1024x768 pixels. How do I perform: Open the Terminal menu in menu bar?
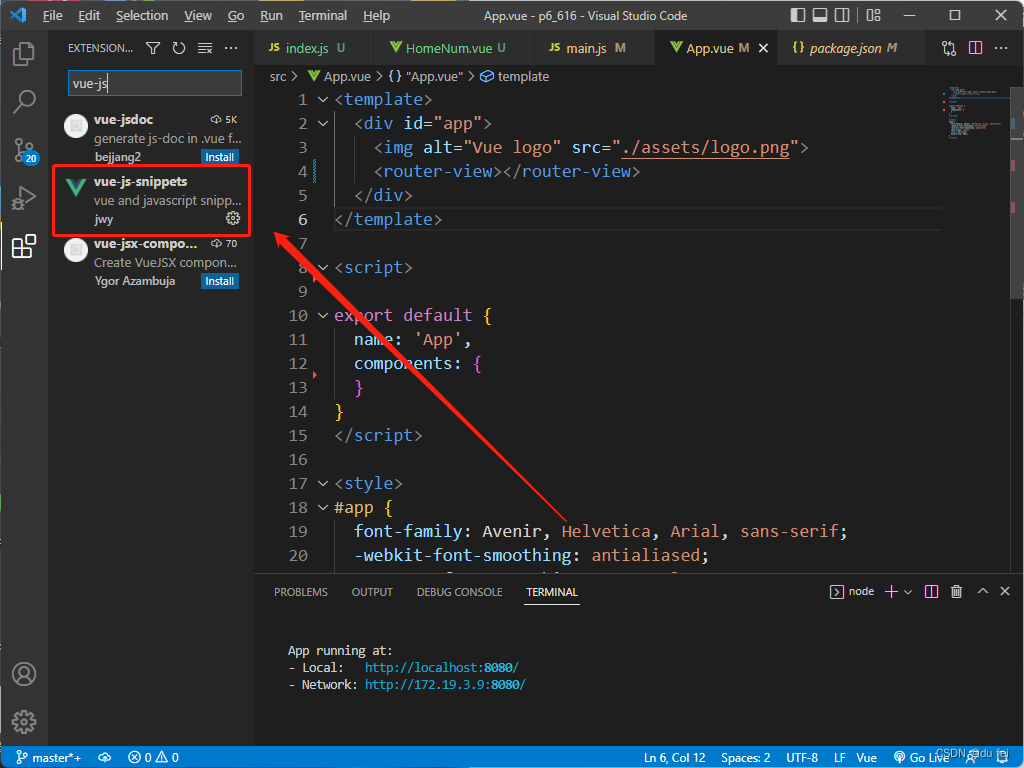tap(323, 16)
